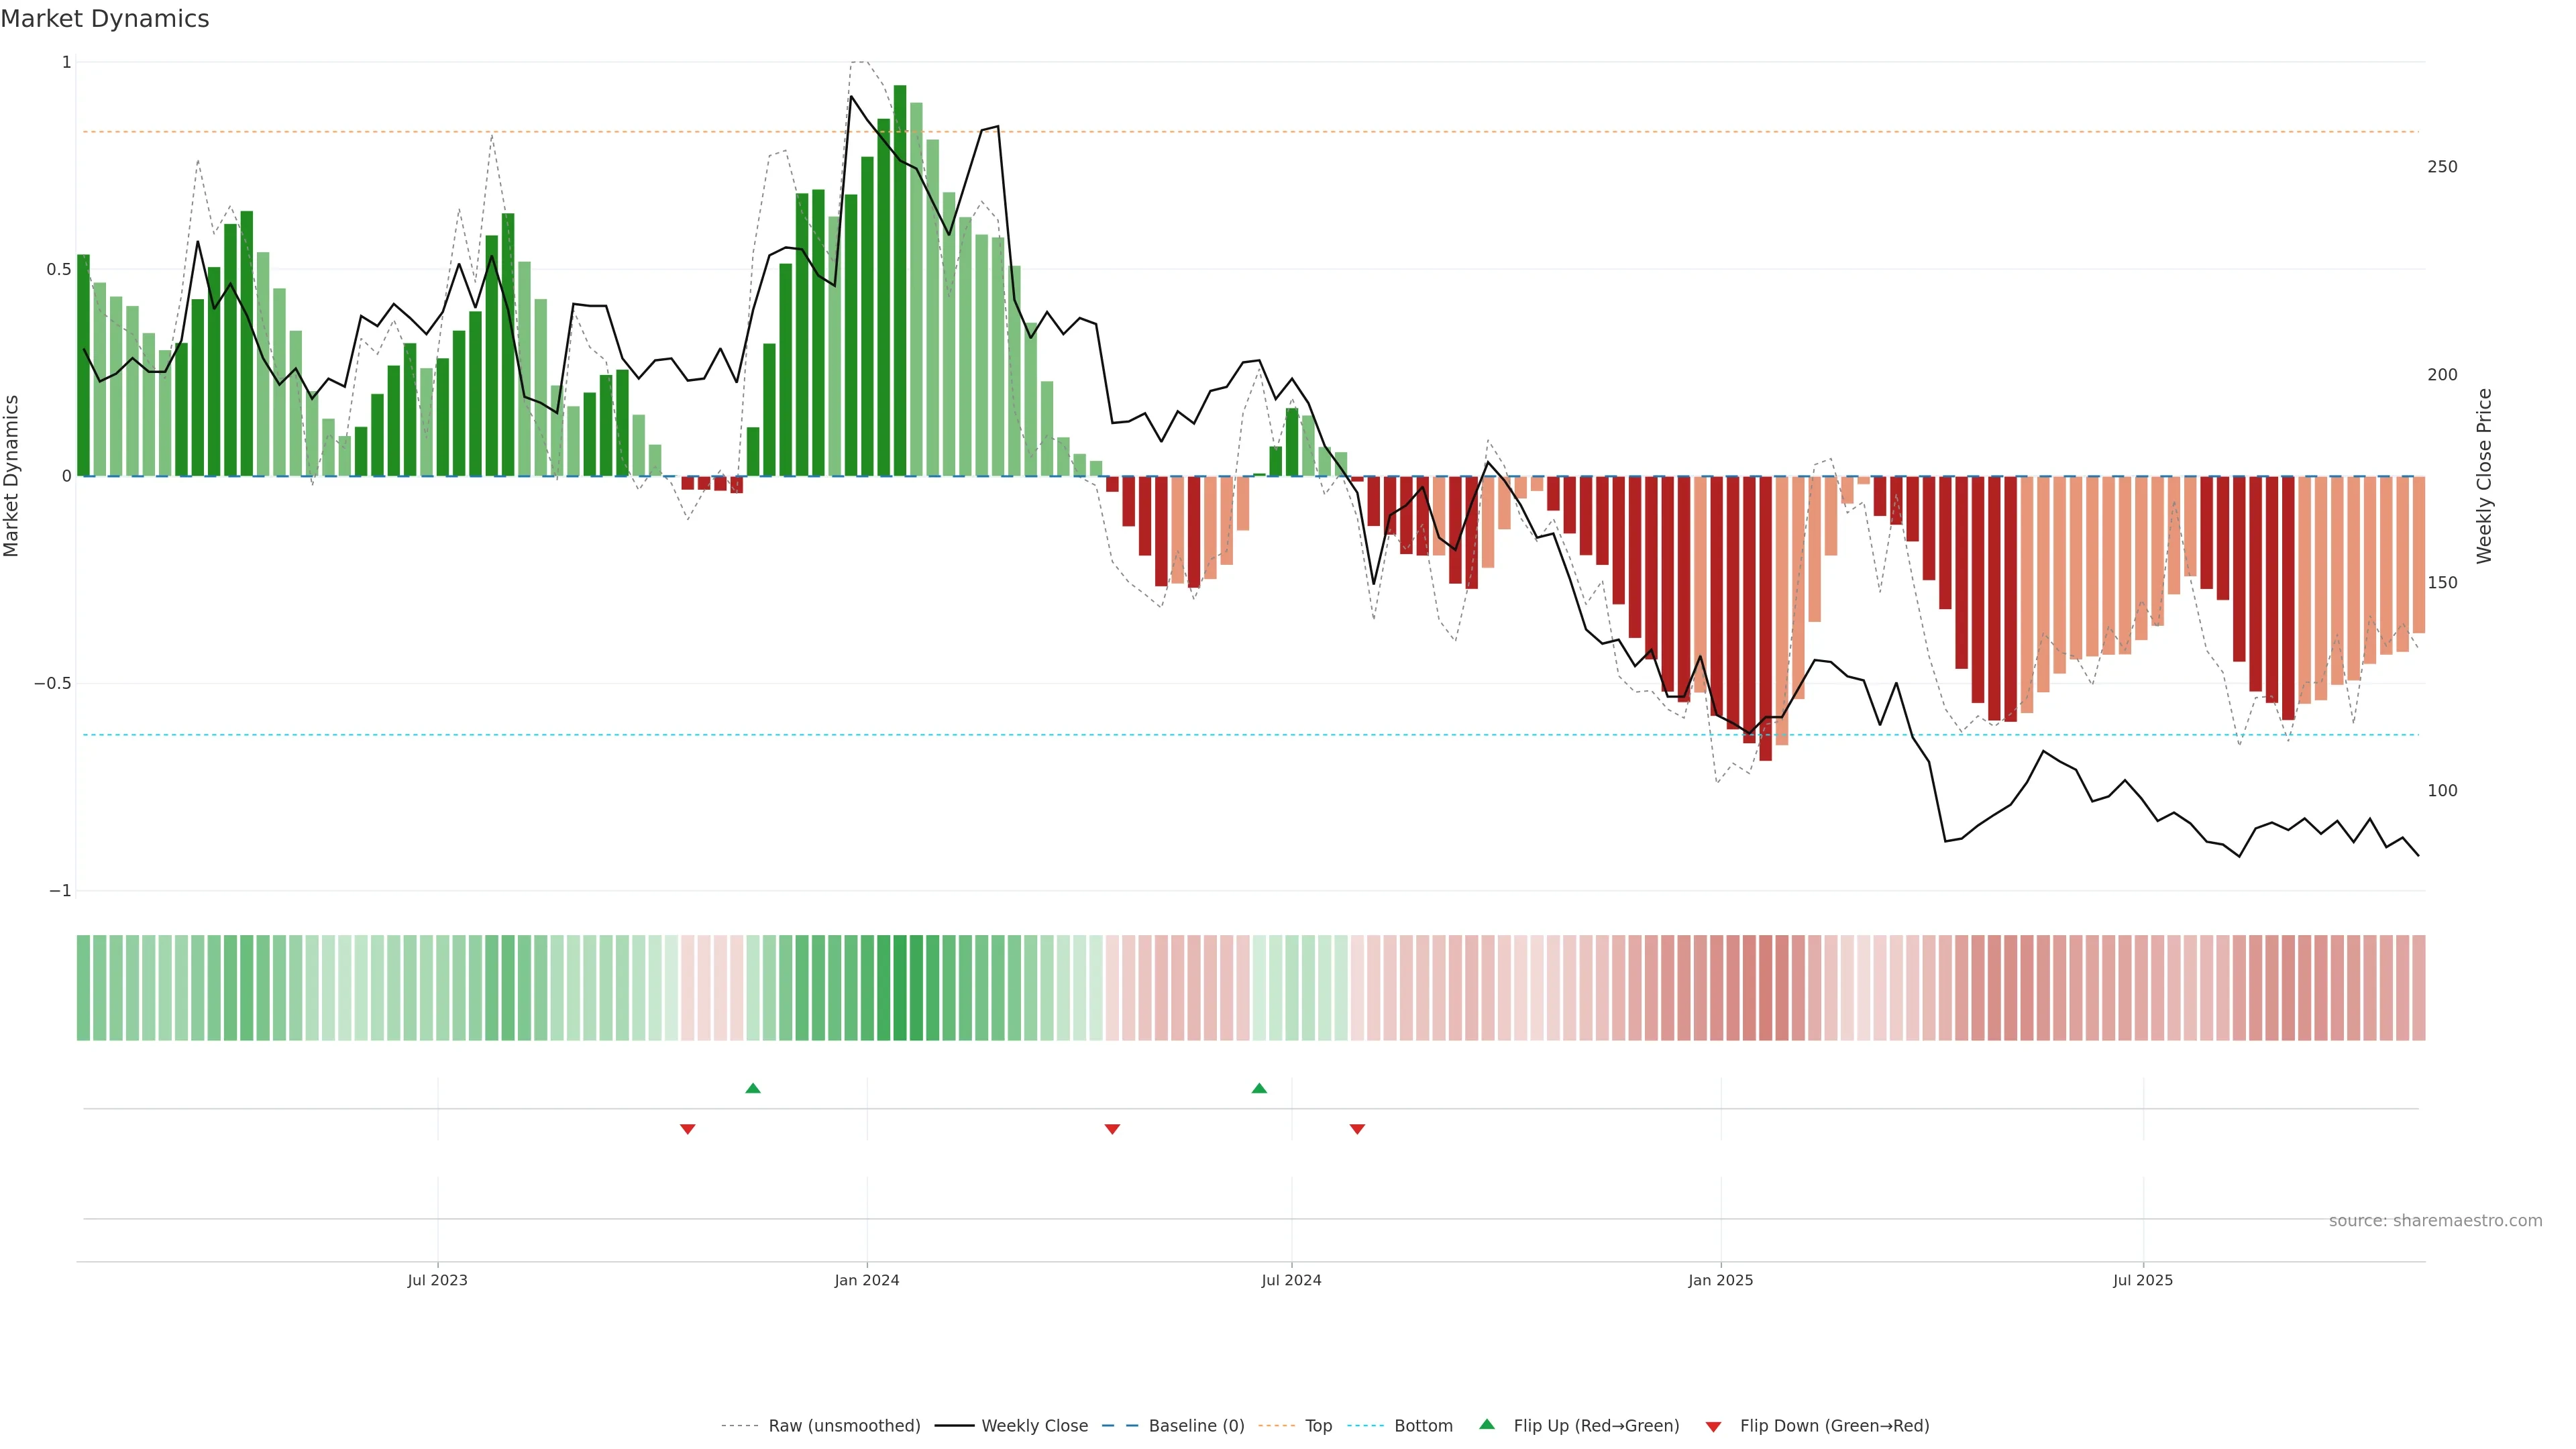Image resolution: width=2576 pixels, height=1449 pixels.
Task: Click the red triangle icon in legend
Action: (x=1713, y=1426)
